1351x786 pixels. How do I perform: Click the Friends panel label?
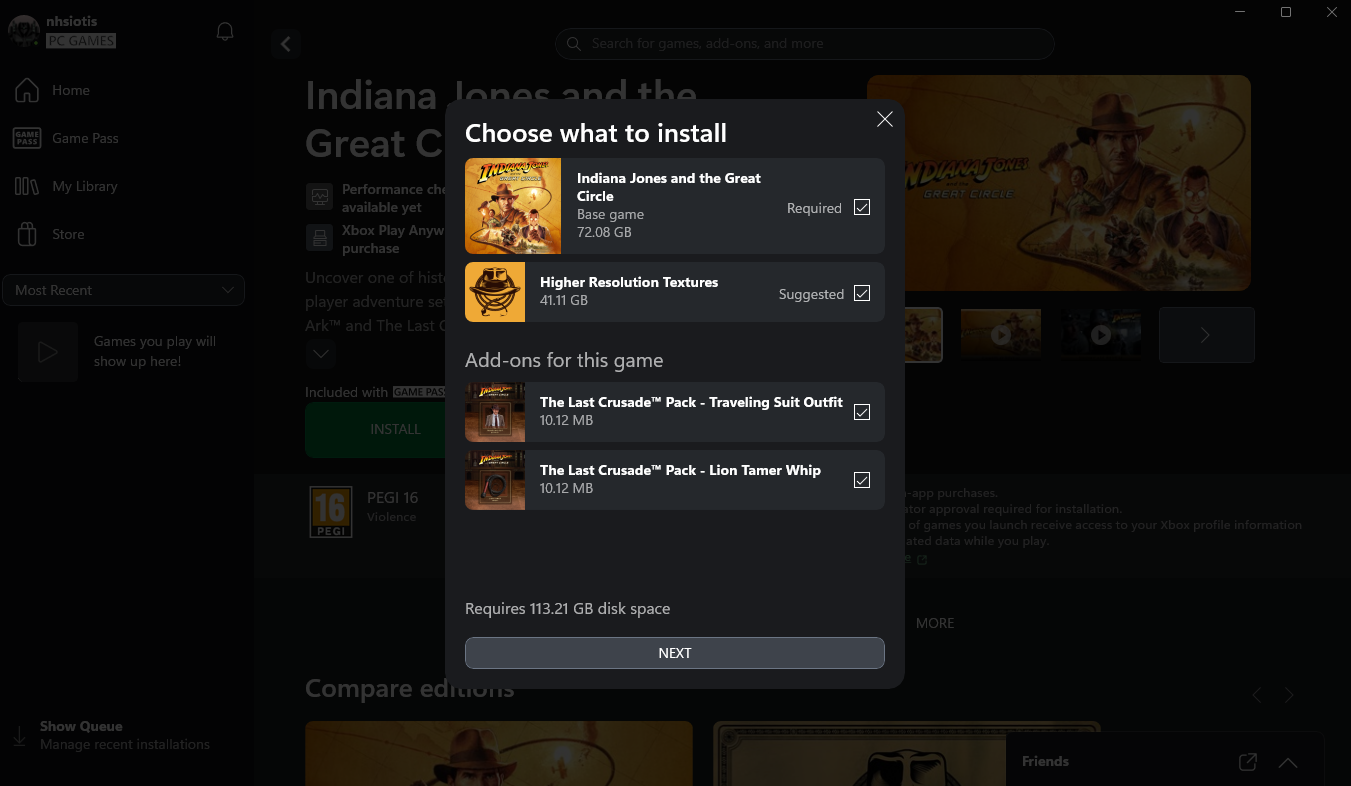coord(1045,761)
